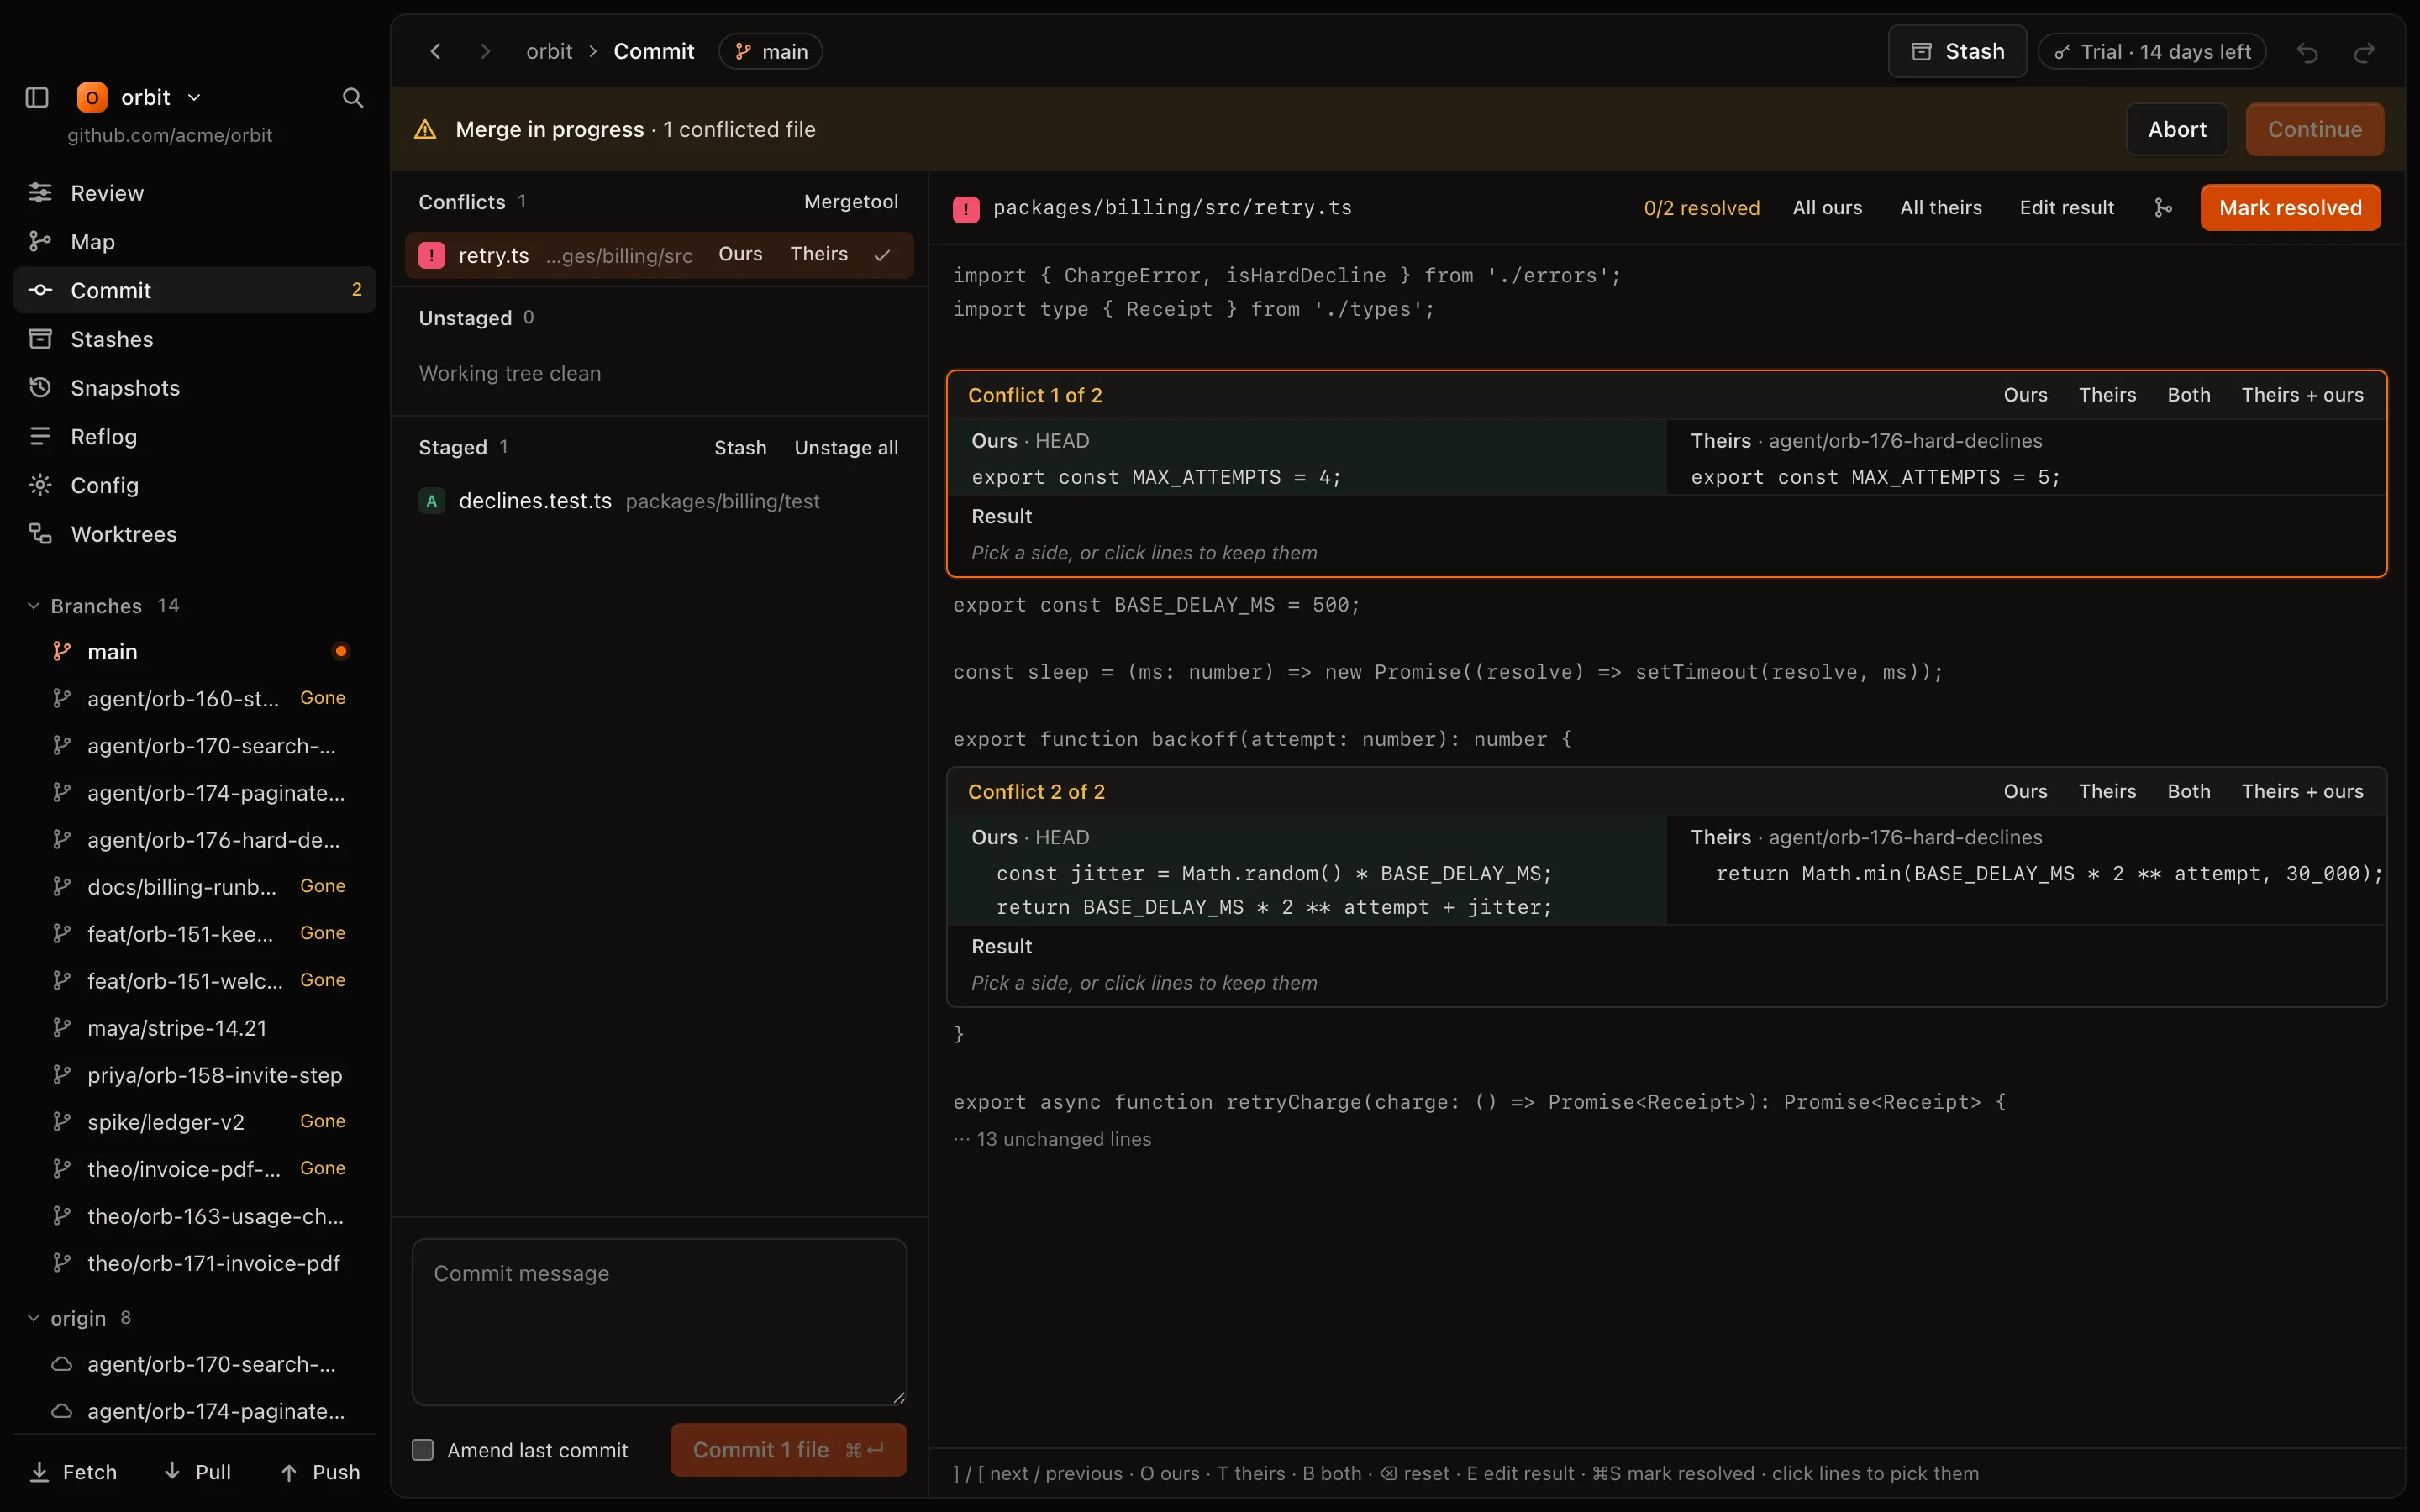Open the Stashes view

[x=195, y=339]
